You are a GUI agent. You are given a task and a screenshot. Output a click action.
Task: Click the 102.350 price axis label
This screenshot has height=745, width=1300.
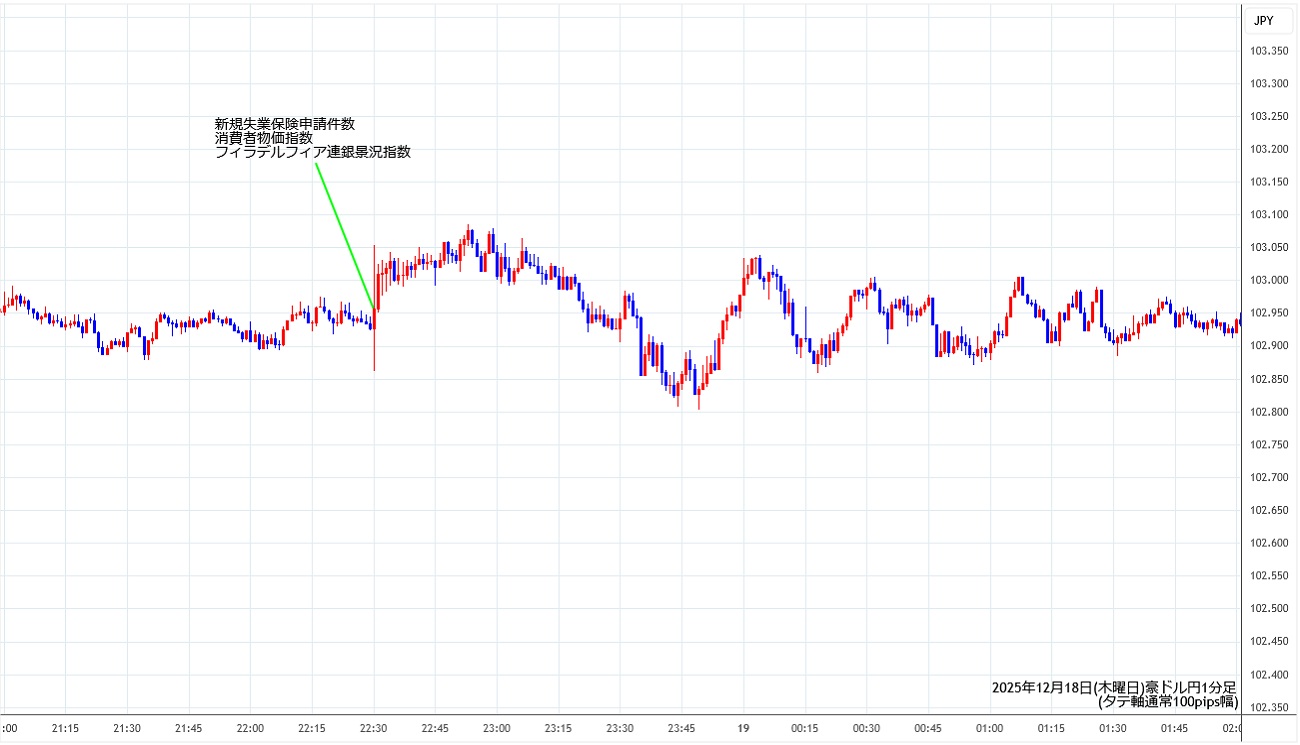(1270, 708)
